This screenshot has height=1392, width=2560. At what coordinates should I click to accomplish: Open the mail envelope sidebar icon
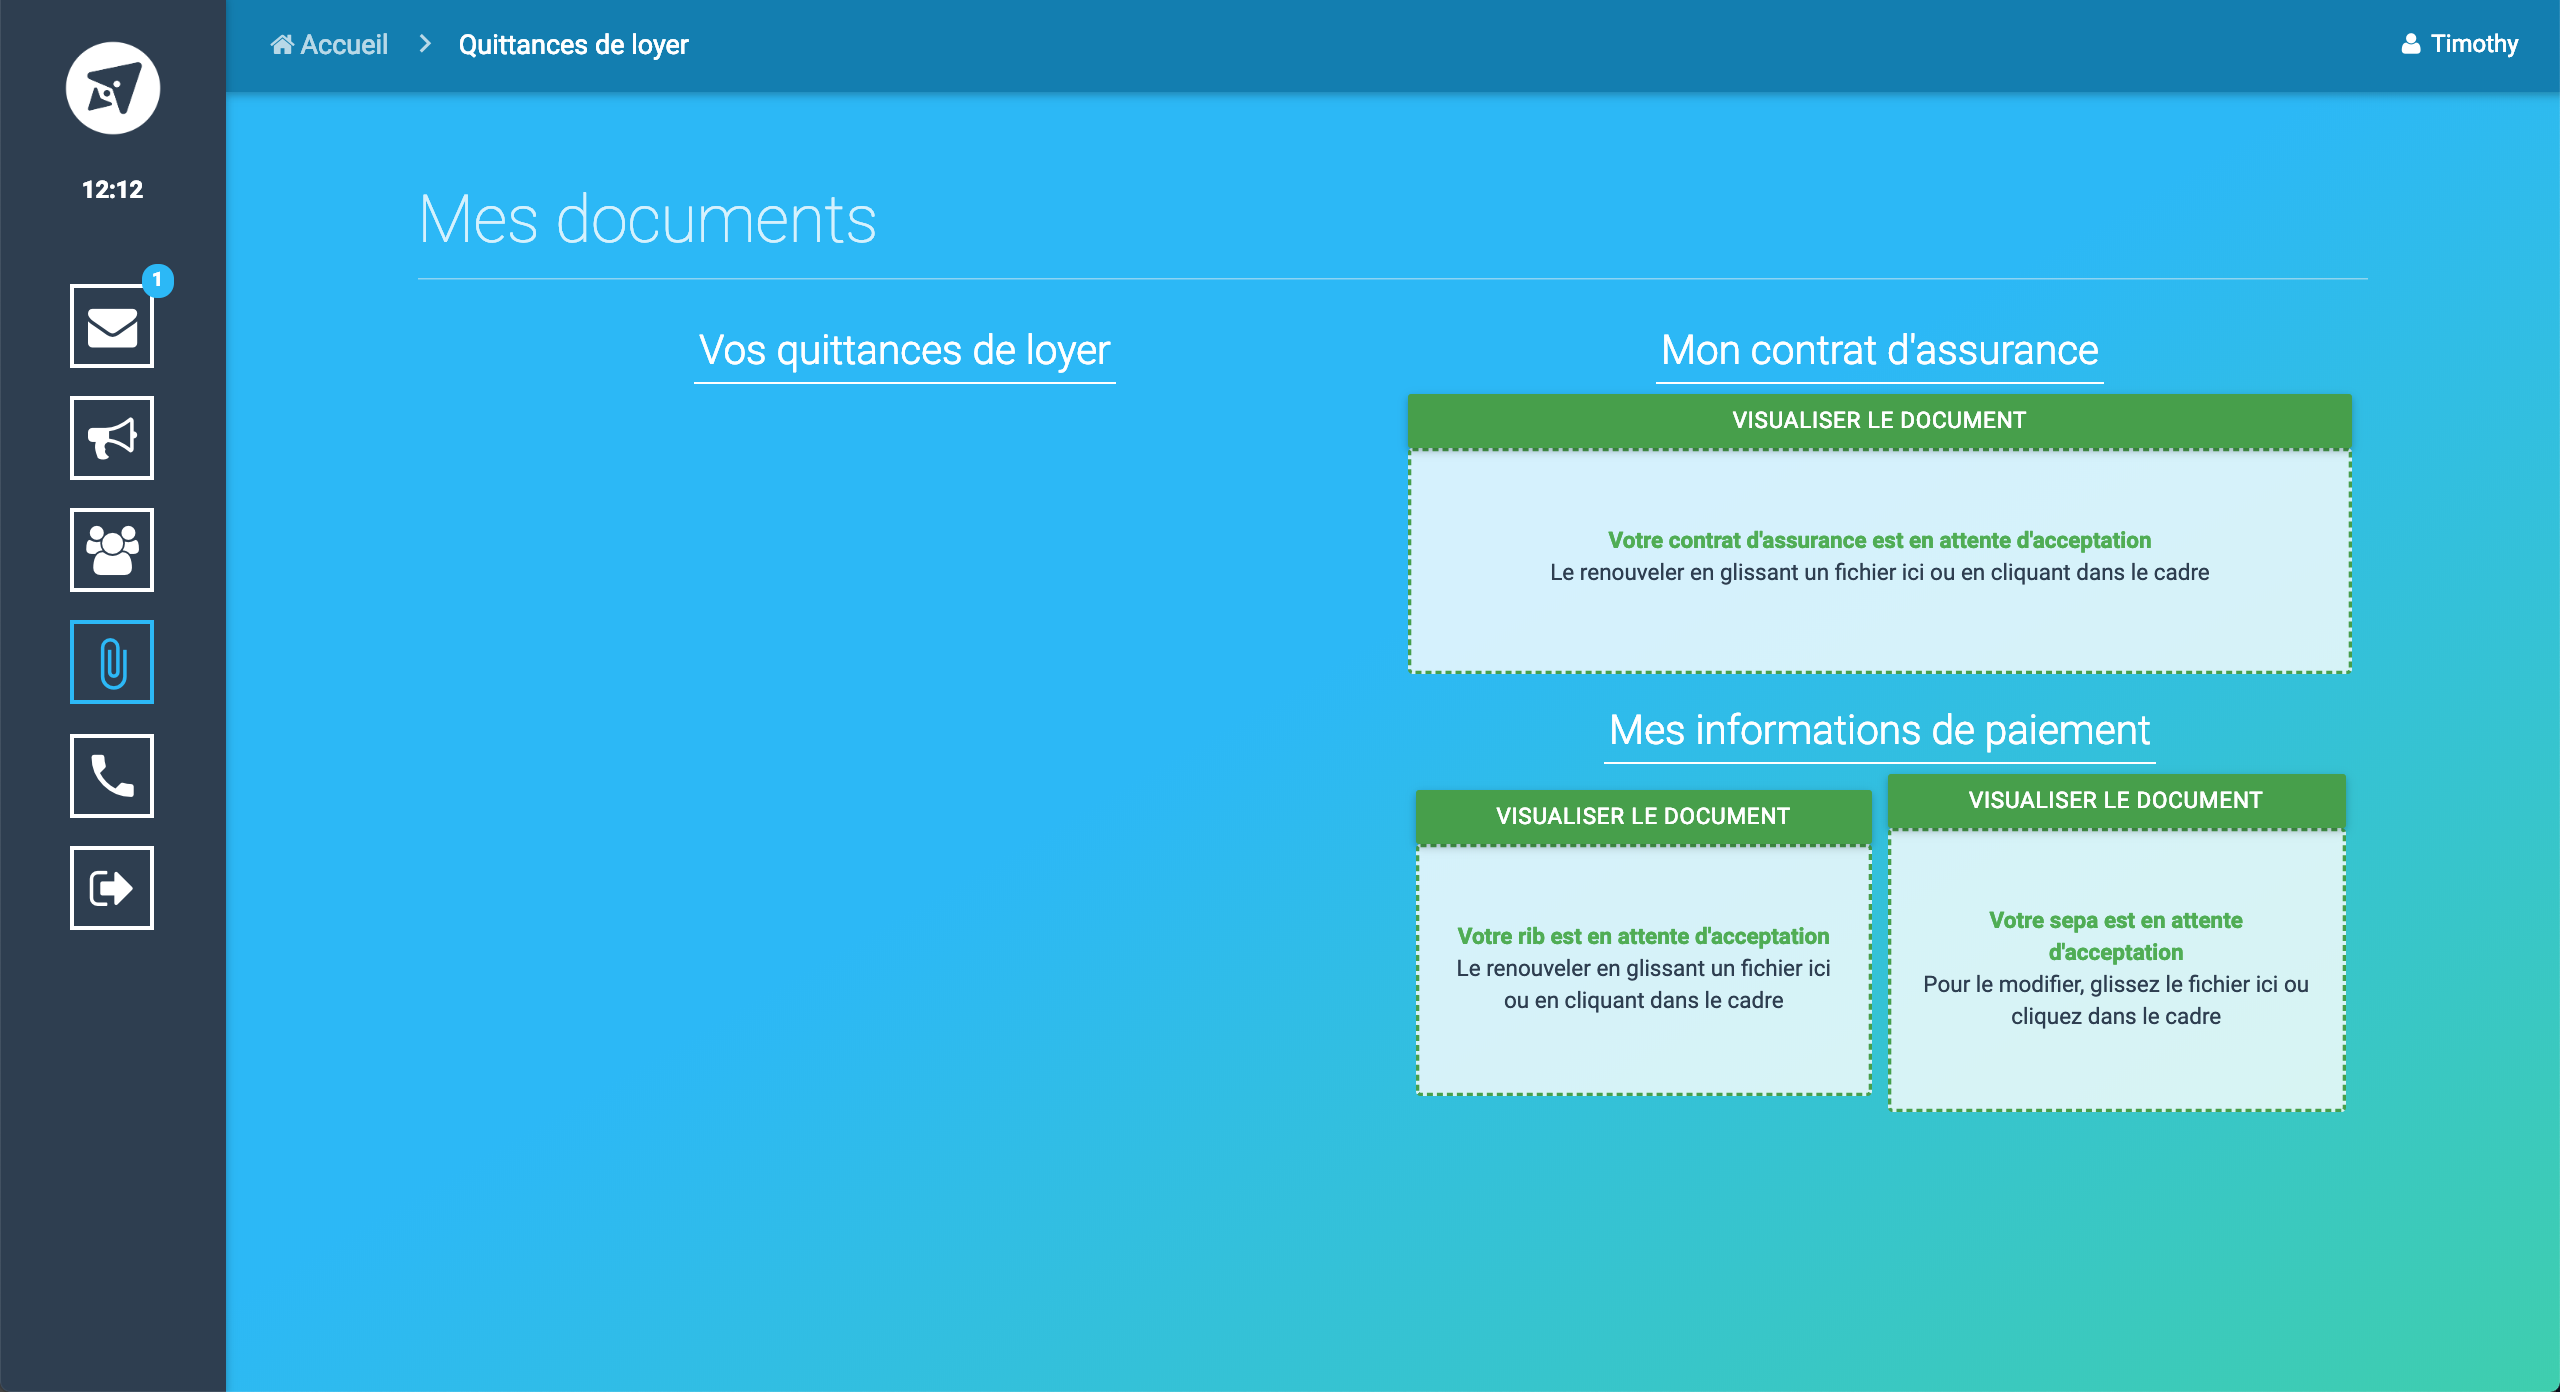pos(112,326)
